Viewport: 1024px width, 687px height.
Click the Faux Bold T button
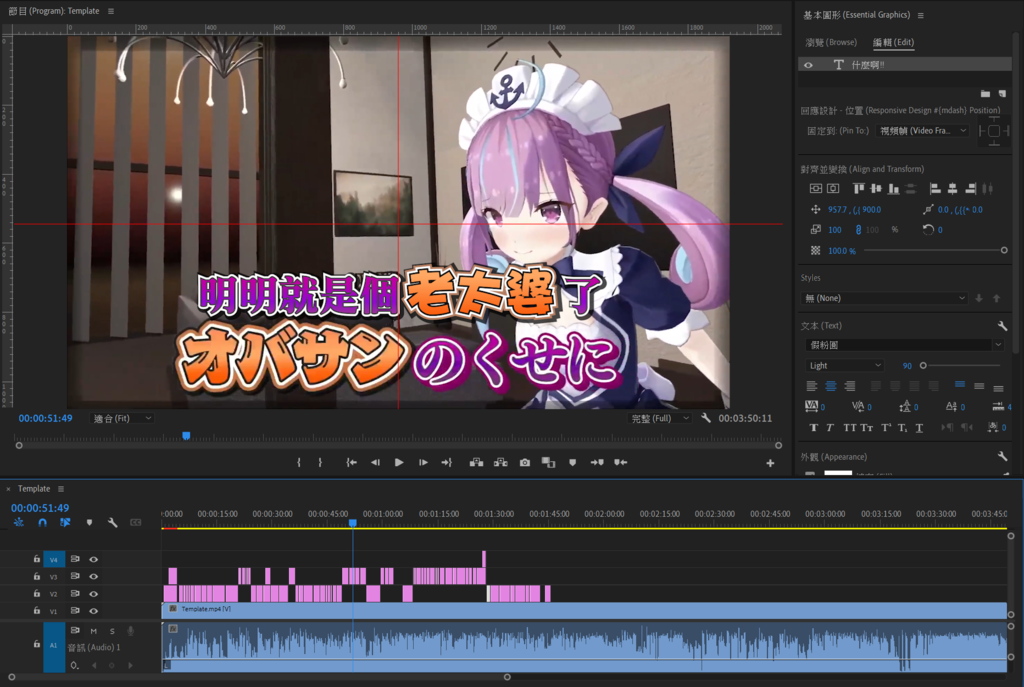coord(814,428)
